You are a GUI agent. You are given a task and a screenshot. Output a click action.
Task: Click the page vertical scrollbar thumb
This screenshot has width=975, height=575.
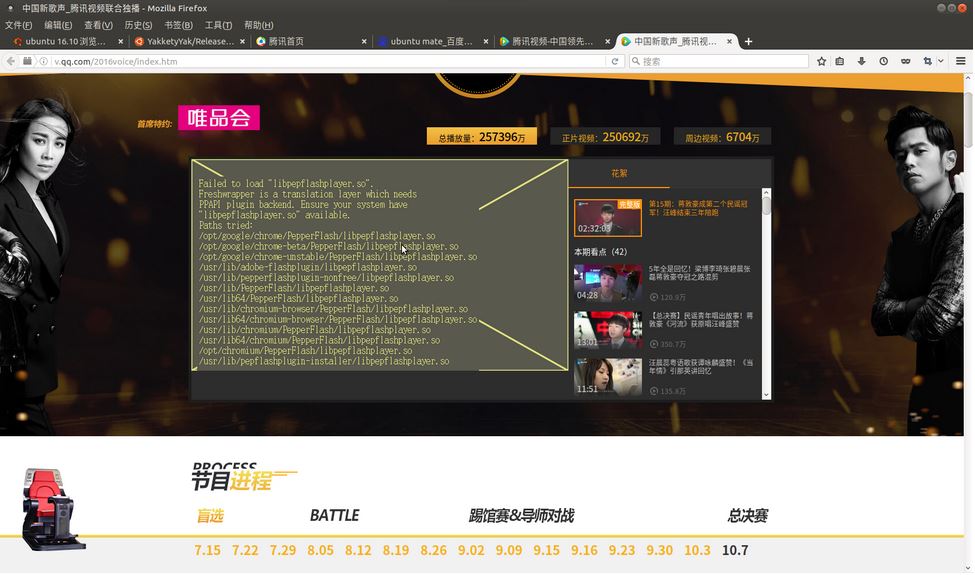(968, 119)
